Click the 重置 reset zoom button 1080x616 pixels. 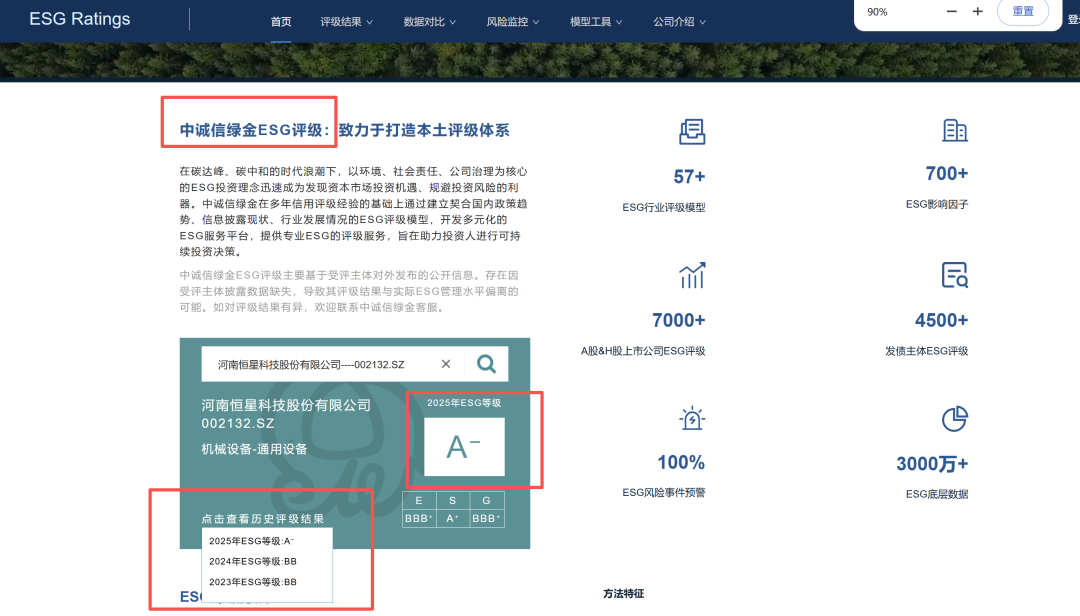pyautogui.click(x=1023, y=12)
